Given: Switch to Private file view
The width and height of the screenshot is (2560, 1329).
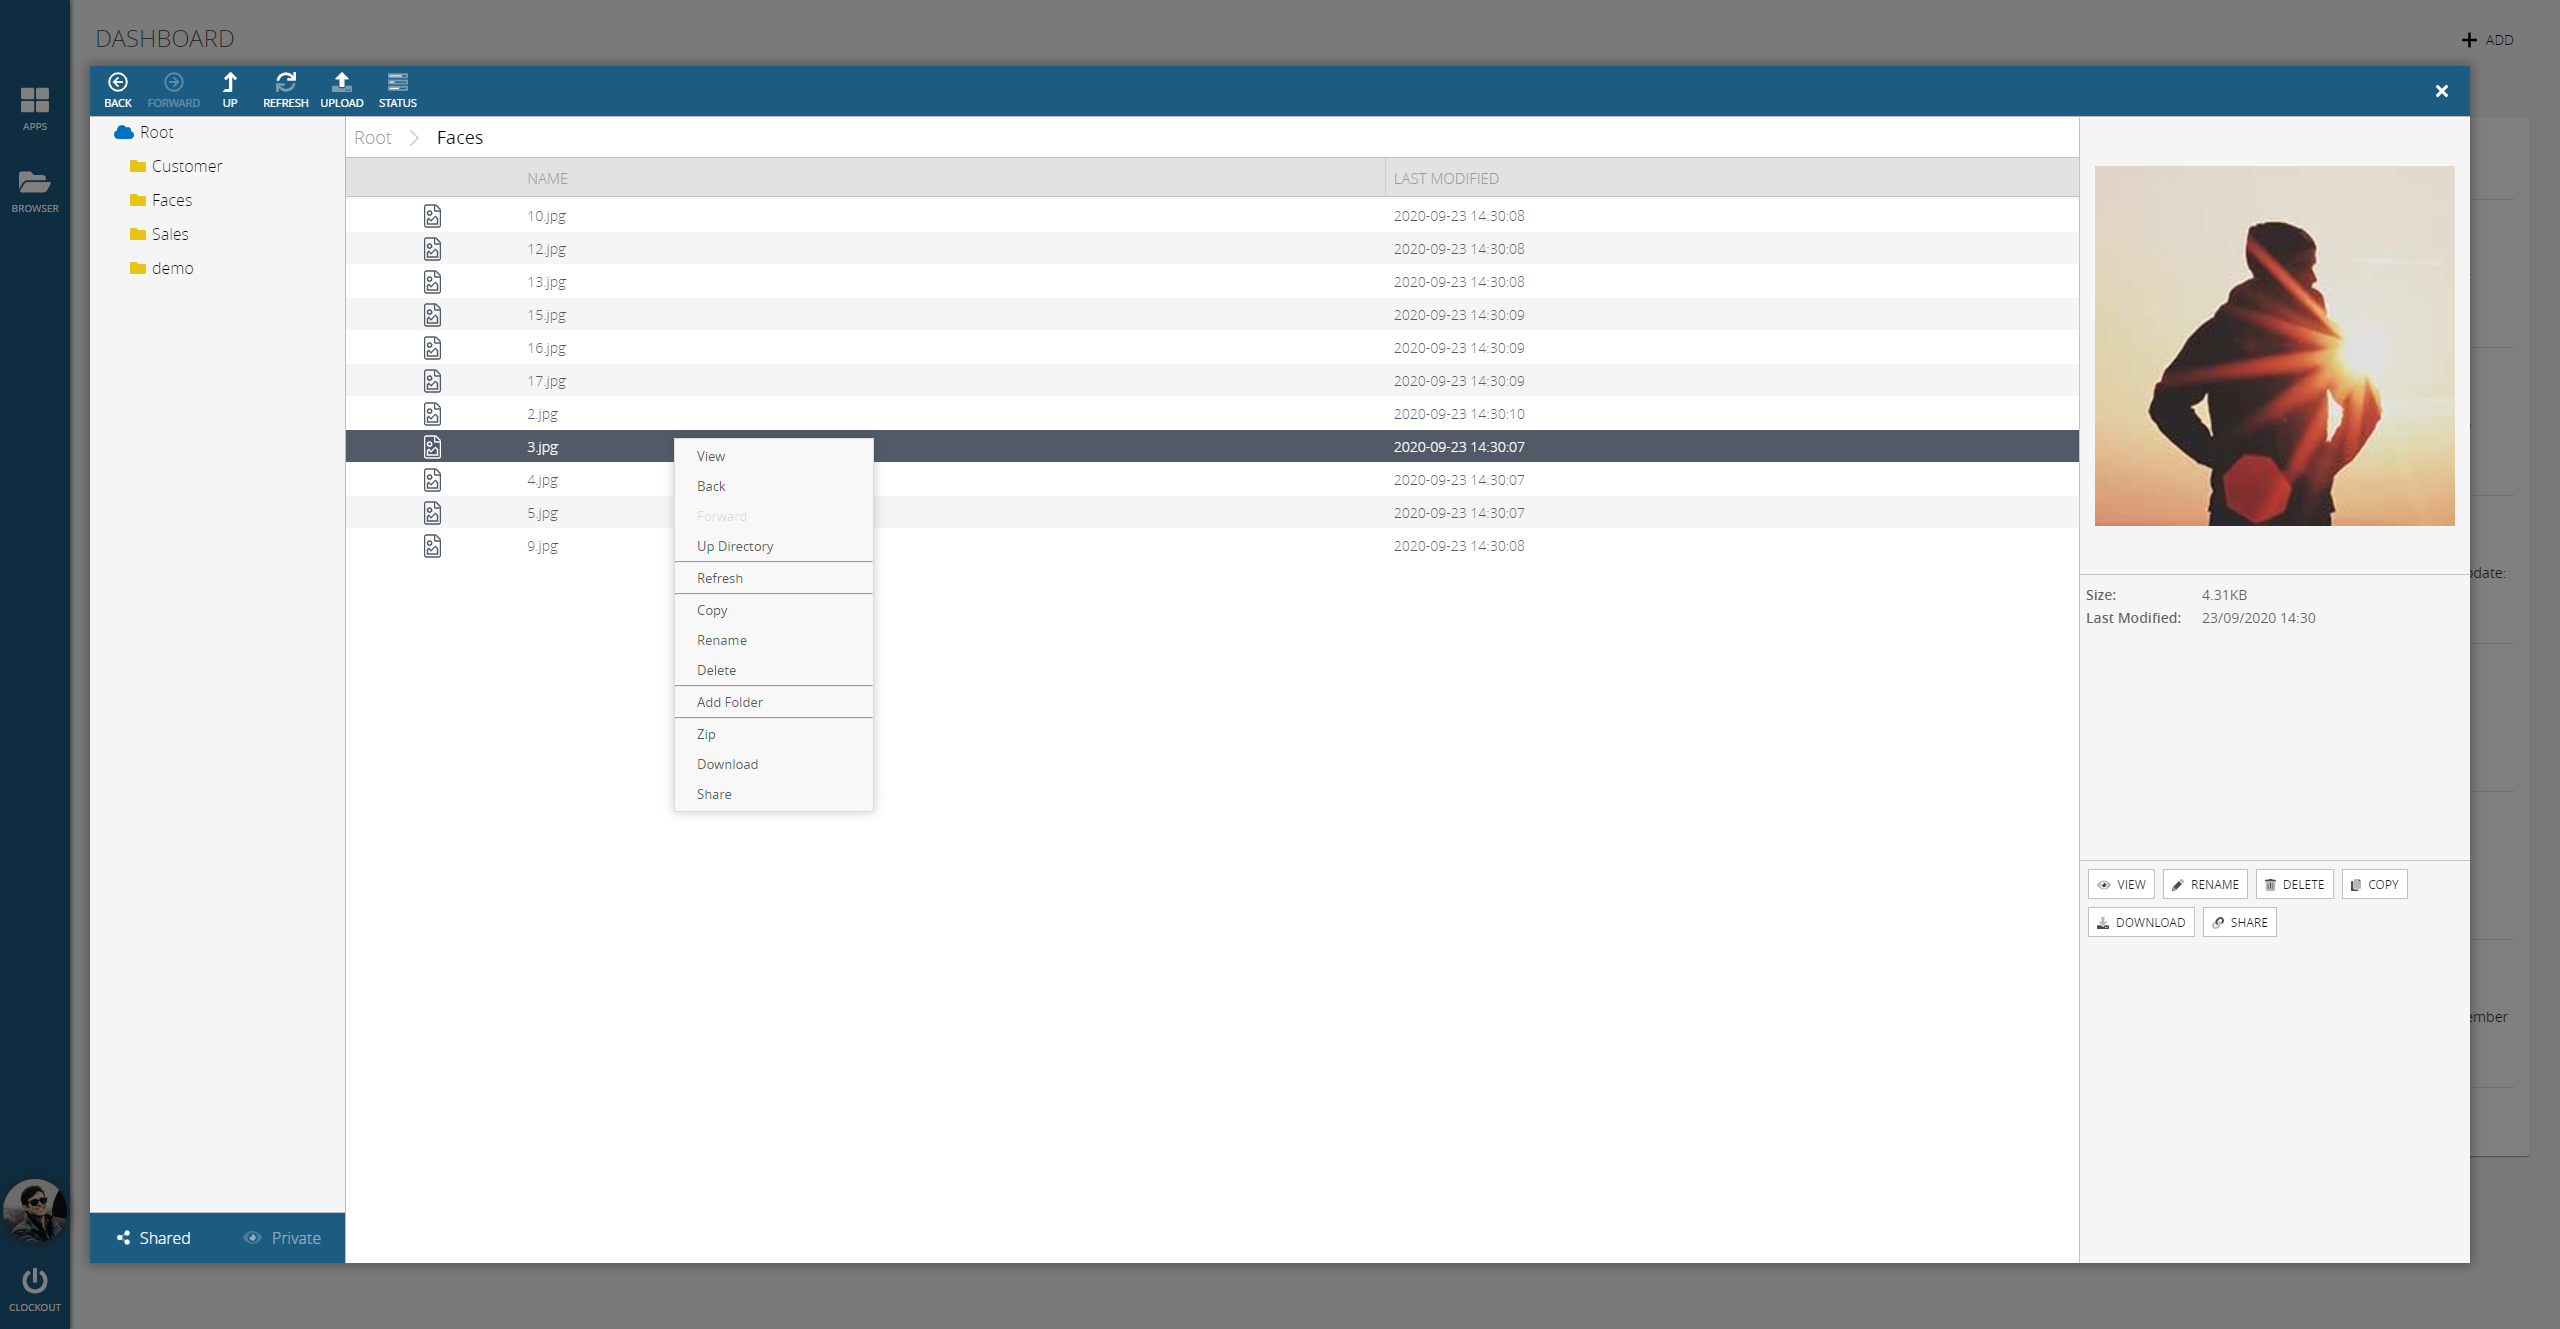Looking at the screenshot, I should pyautogui.click(x=282, y=1238).
